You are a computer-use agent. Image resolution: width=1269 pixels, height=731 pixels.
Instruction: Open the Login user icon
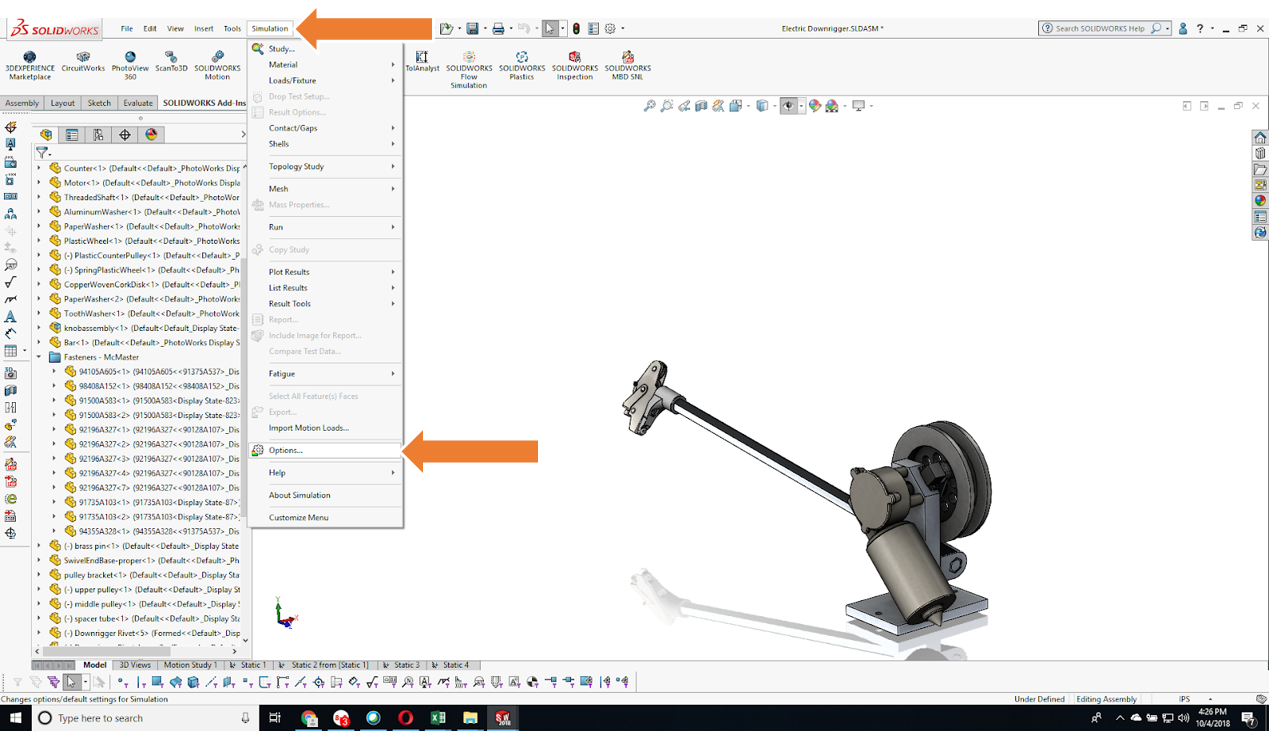[1183, 28]
